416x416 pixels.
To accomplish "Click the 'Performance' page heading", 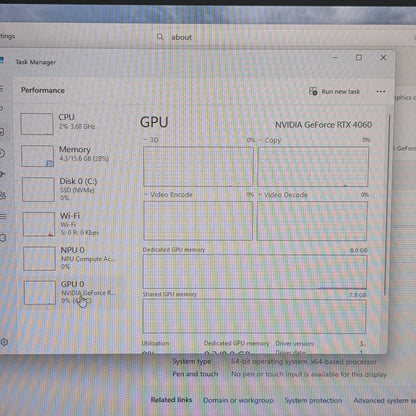I will click(43, 90).
